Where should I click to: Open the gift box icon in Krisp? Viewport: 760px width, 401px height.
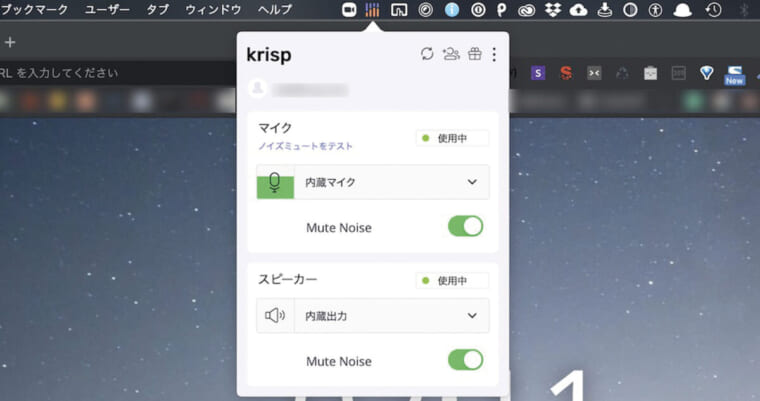(475, 54)
